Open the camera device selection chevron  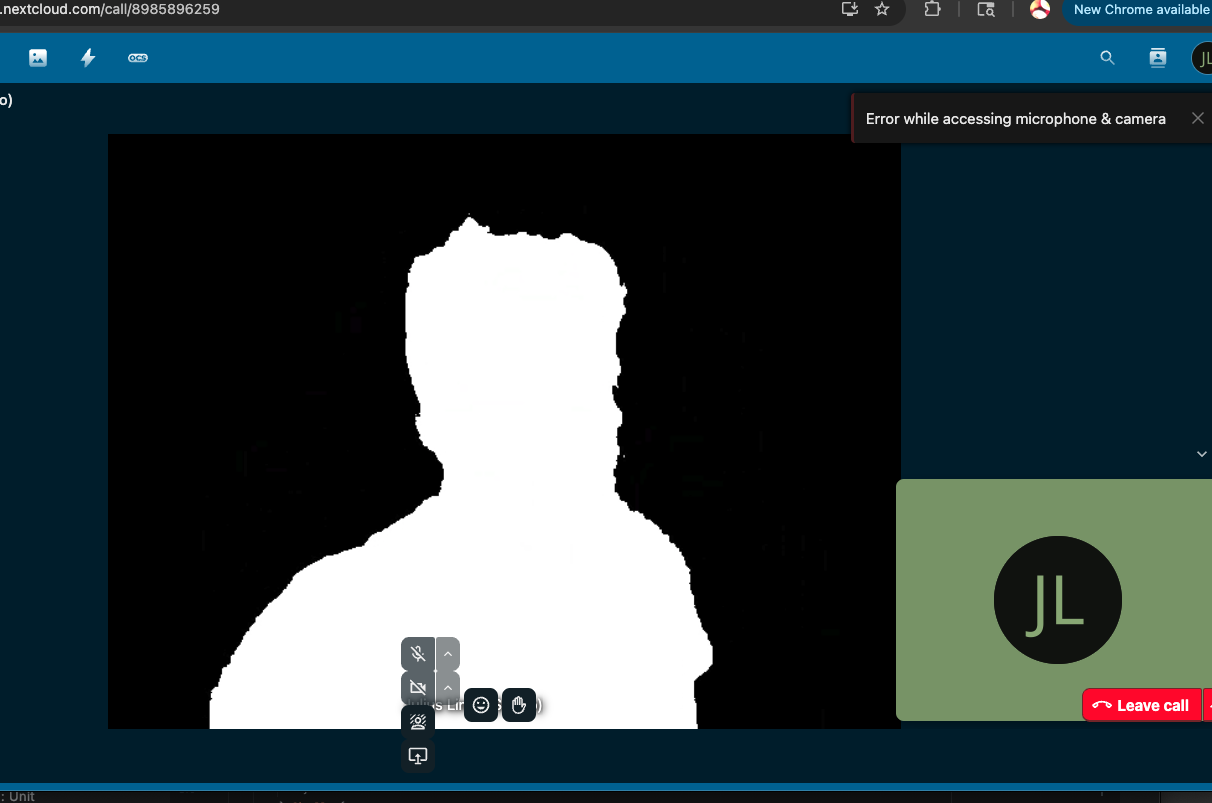coord(447,687)
